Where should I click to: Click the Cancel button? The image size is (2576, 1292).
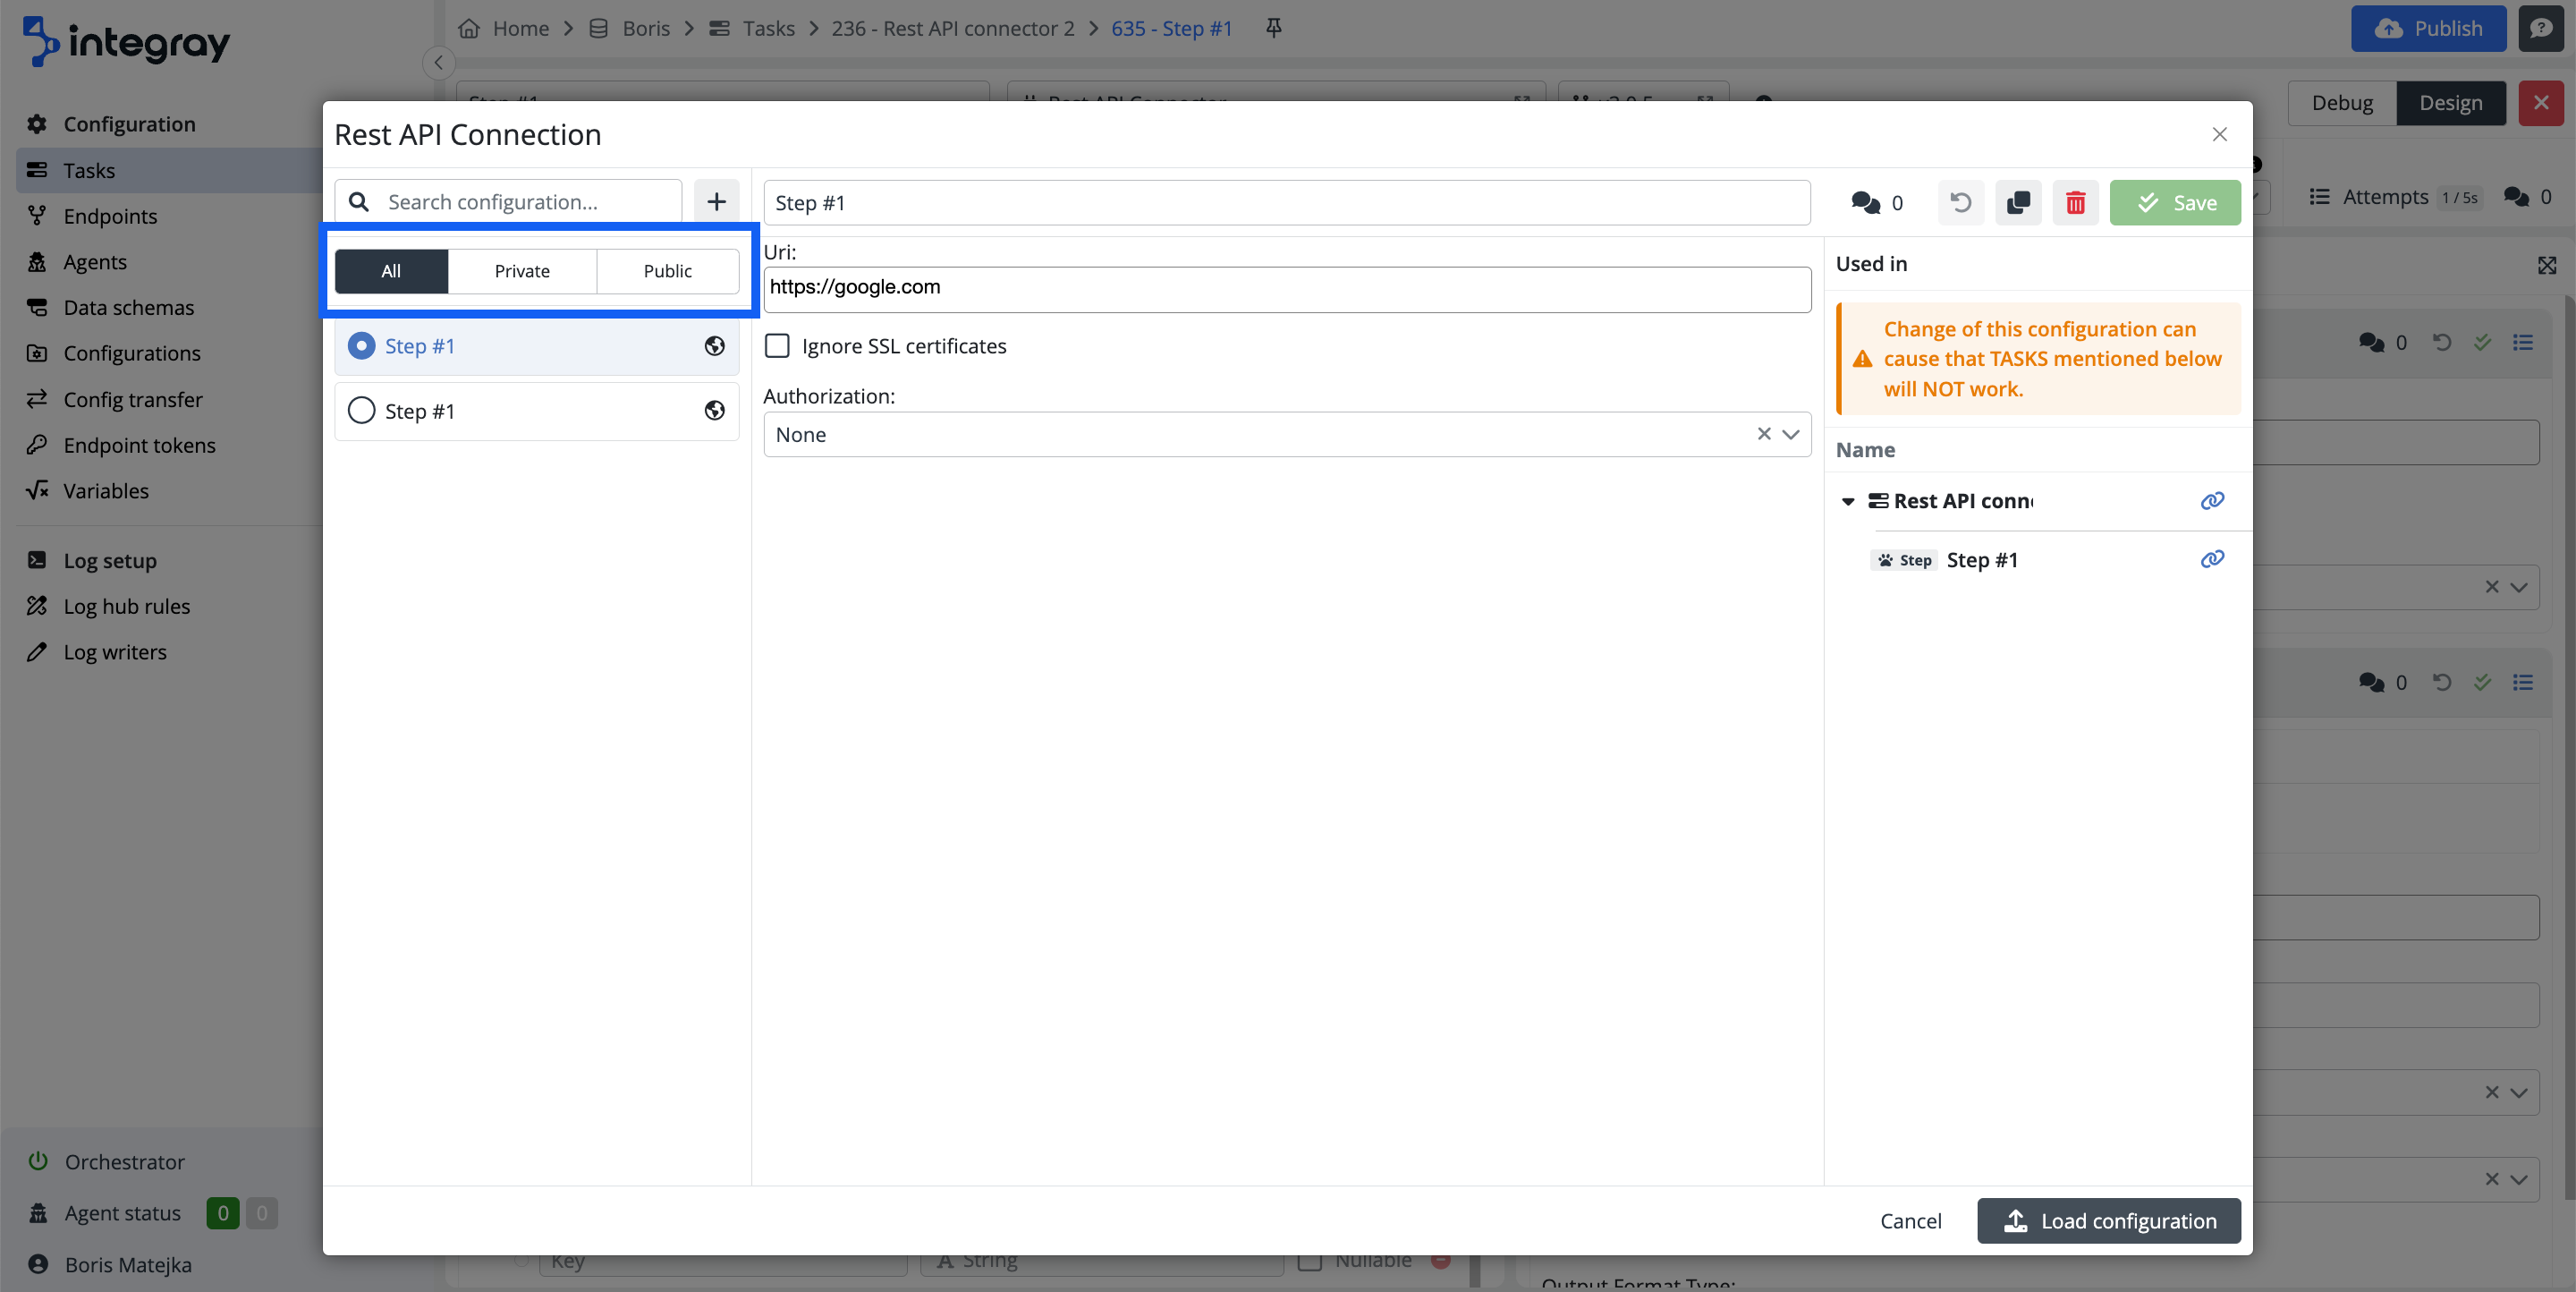point(1910,1221)
